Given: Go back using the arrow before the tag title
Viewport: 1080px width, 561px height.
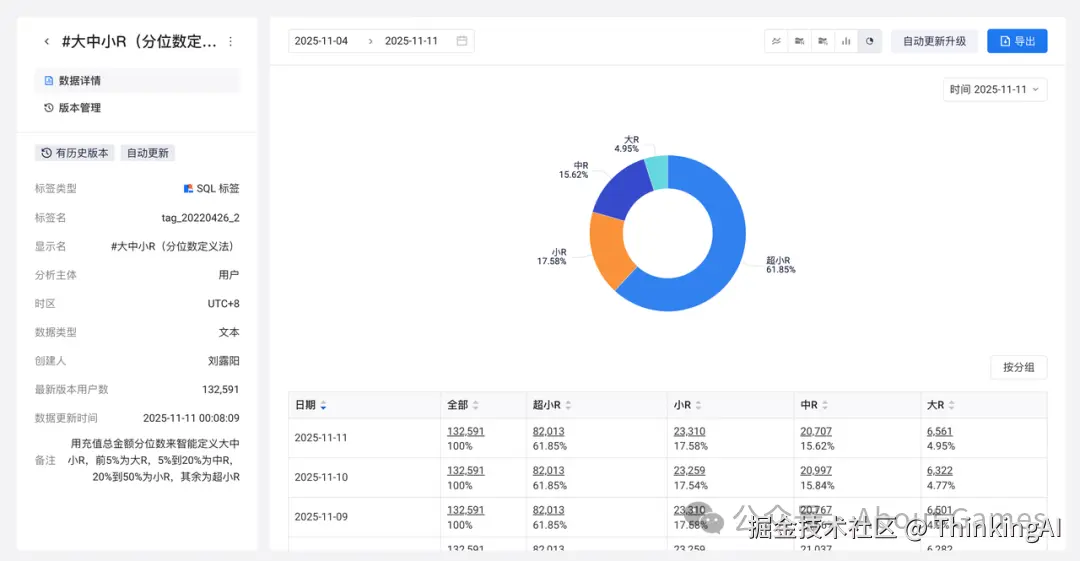Looking at the screenshot, I should [47, 41].
